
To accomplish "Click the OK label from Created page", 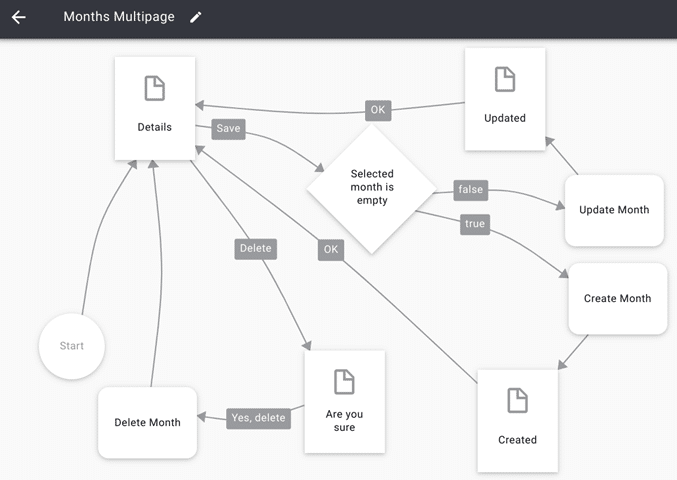I will [x=331, y=250].
